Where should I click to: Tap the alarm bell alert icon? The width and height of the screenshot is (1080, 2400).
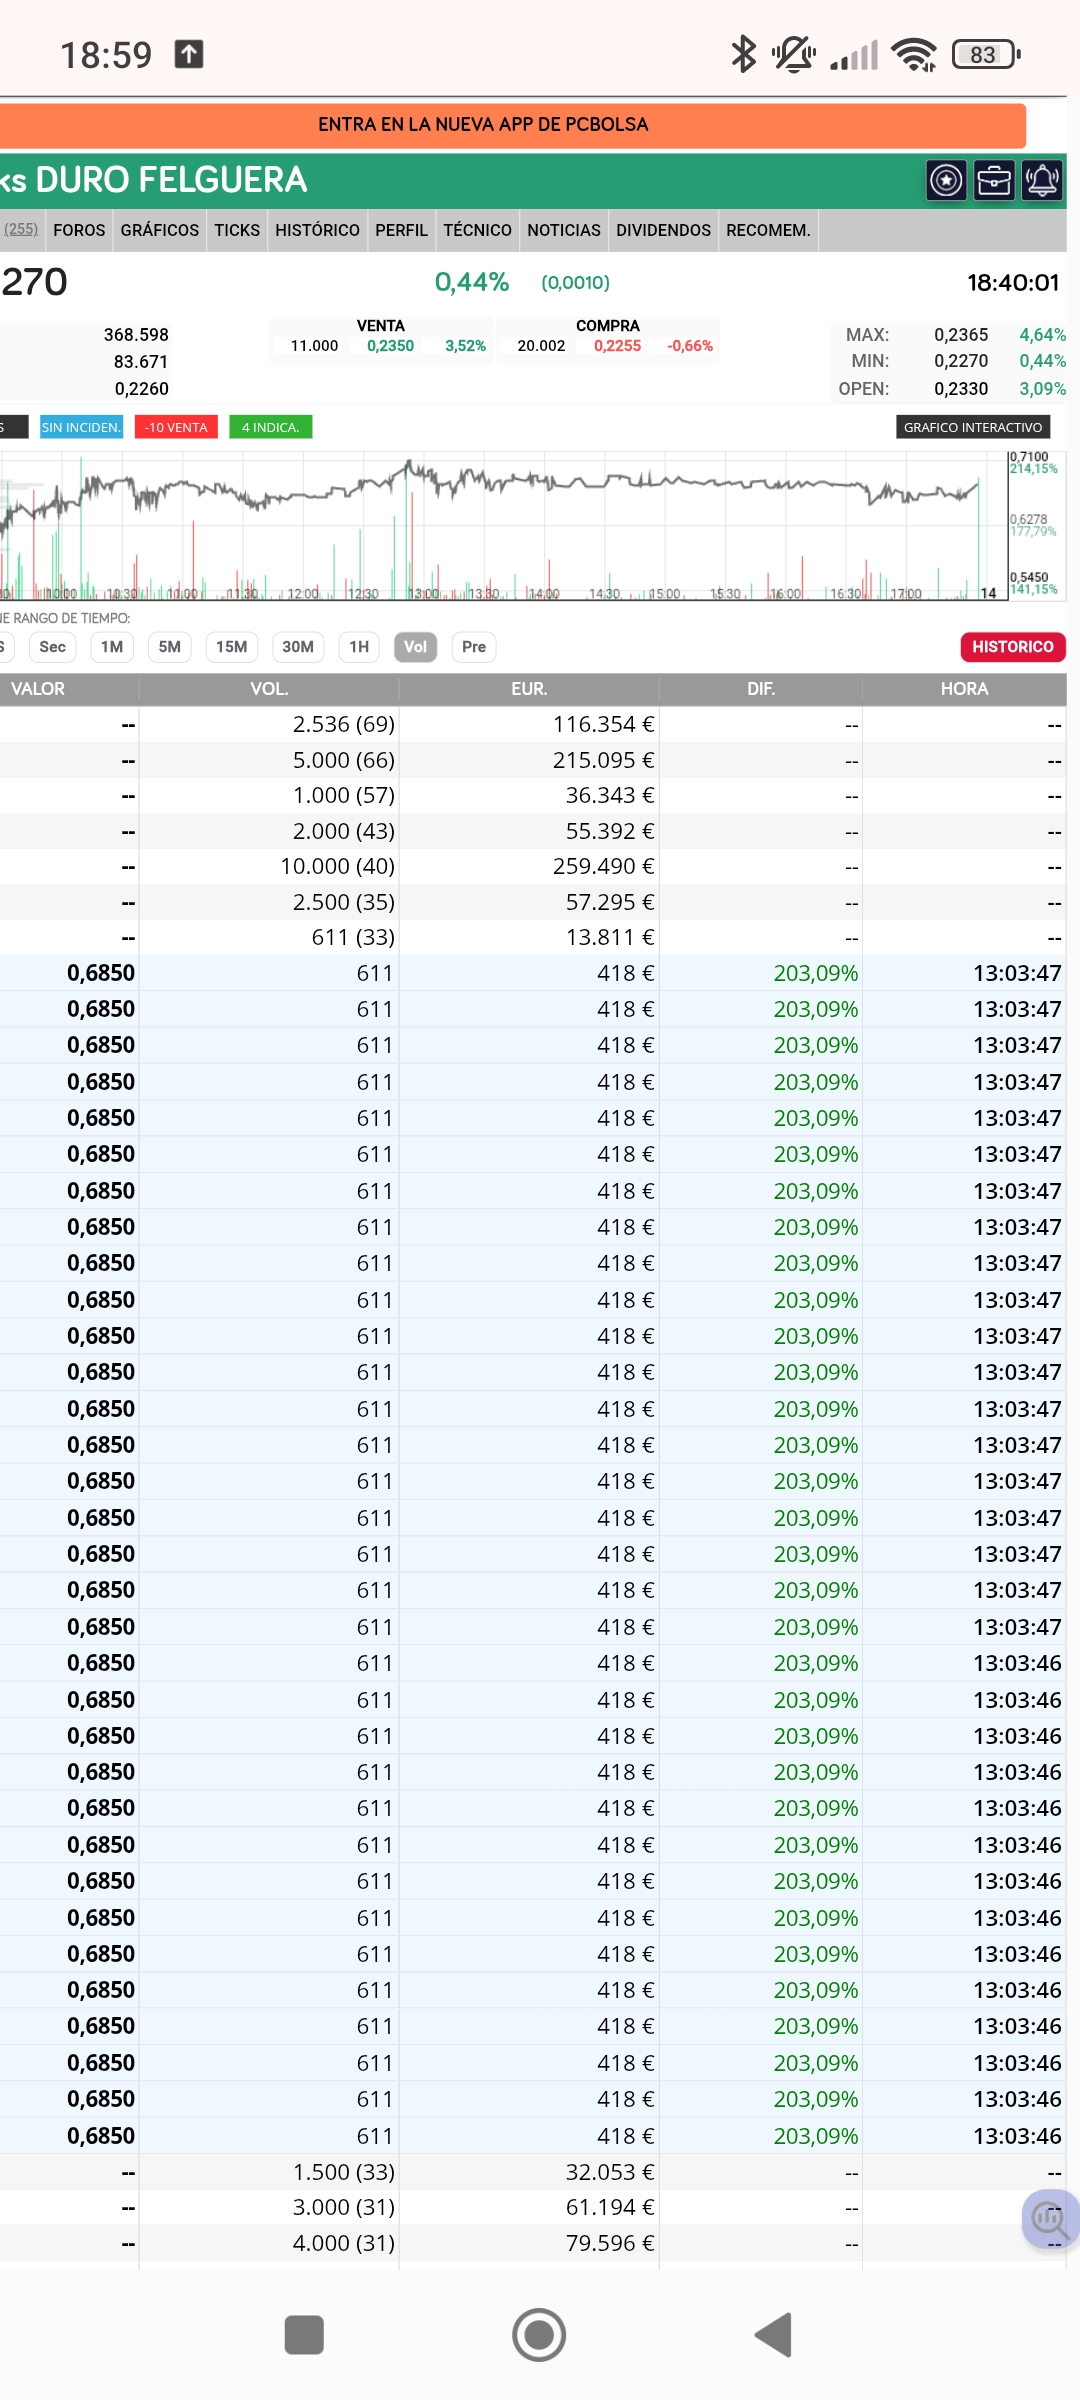pos(1042,181)
